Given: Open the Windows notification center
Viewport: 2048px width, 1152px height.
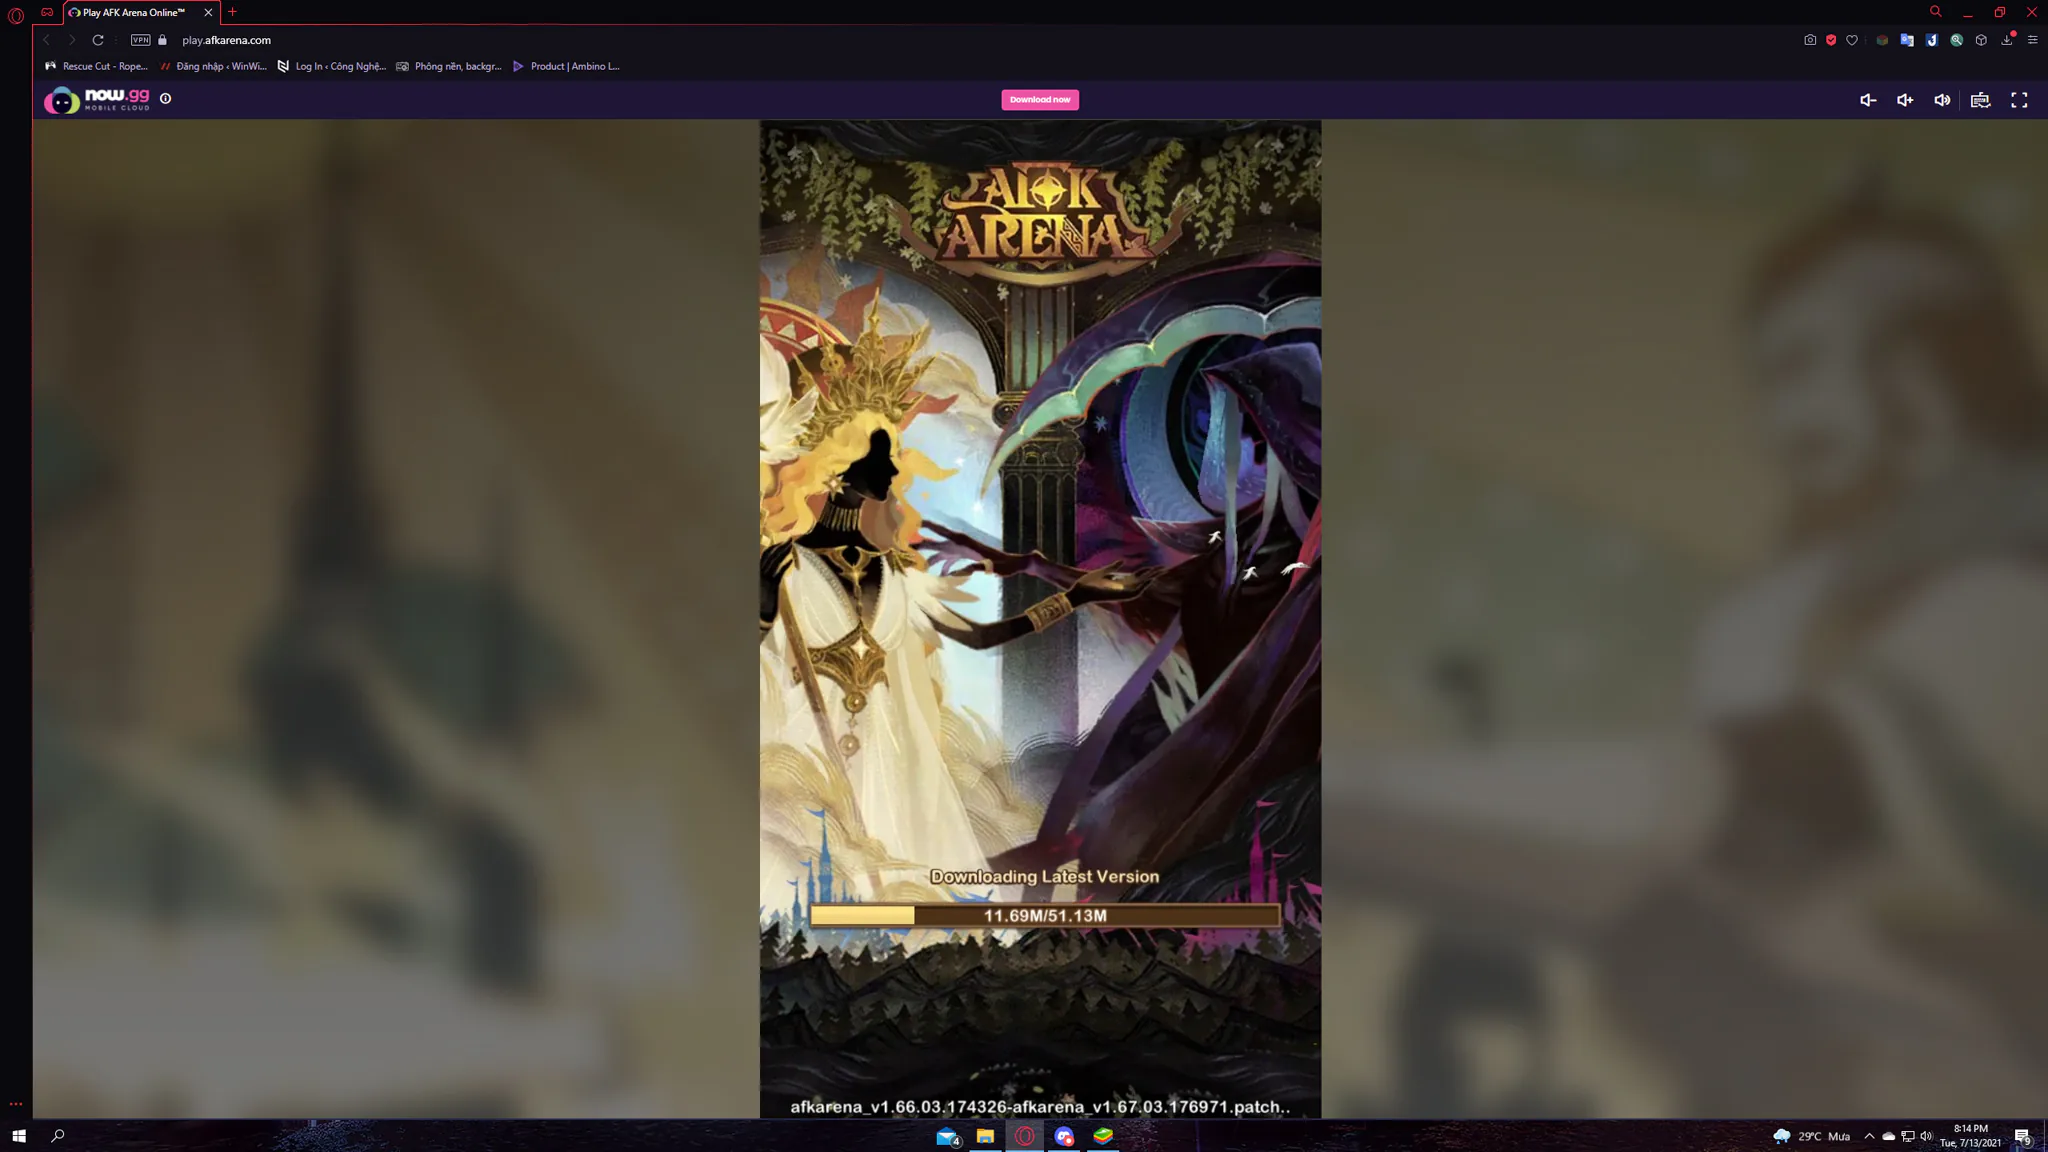Looking at the screenshot, I should (x=2023, y=1136).
